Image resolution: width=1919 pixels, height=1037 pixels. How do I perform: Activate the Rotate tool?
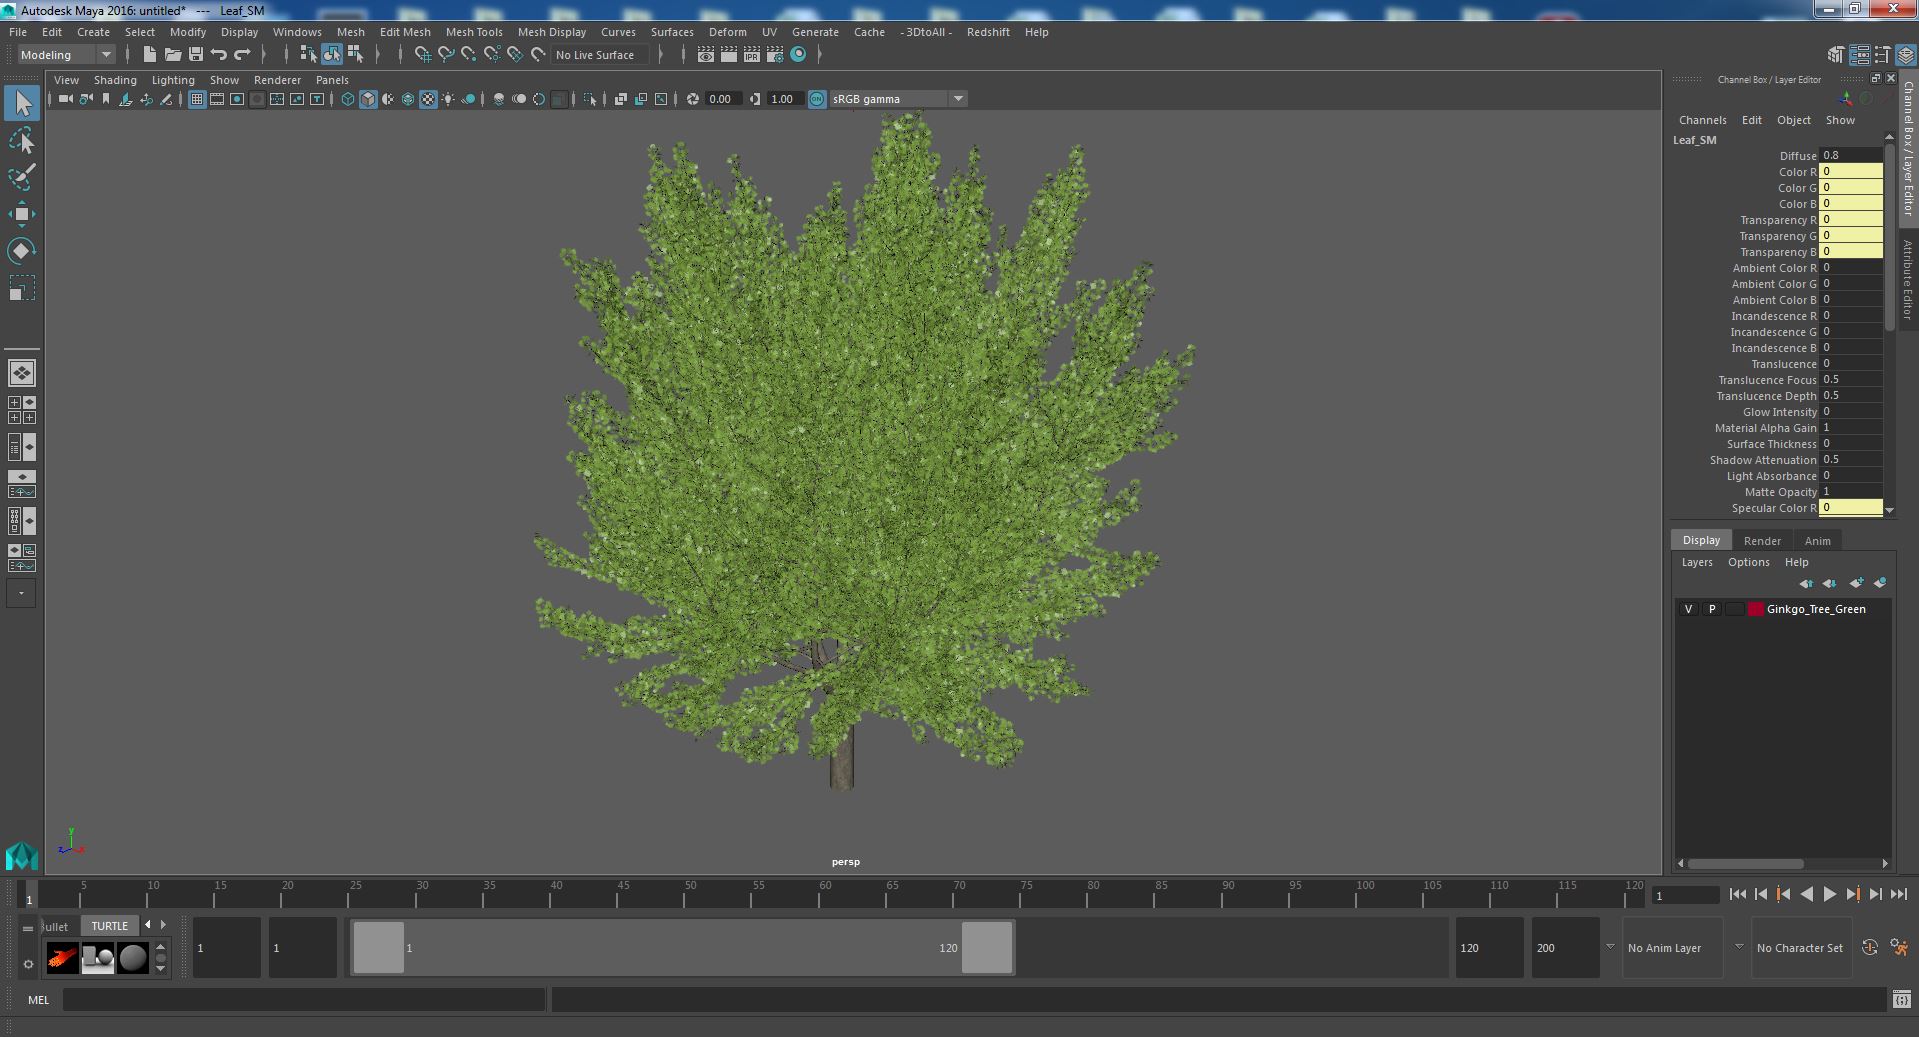click(x=22, y=250)
